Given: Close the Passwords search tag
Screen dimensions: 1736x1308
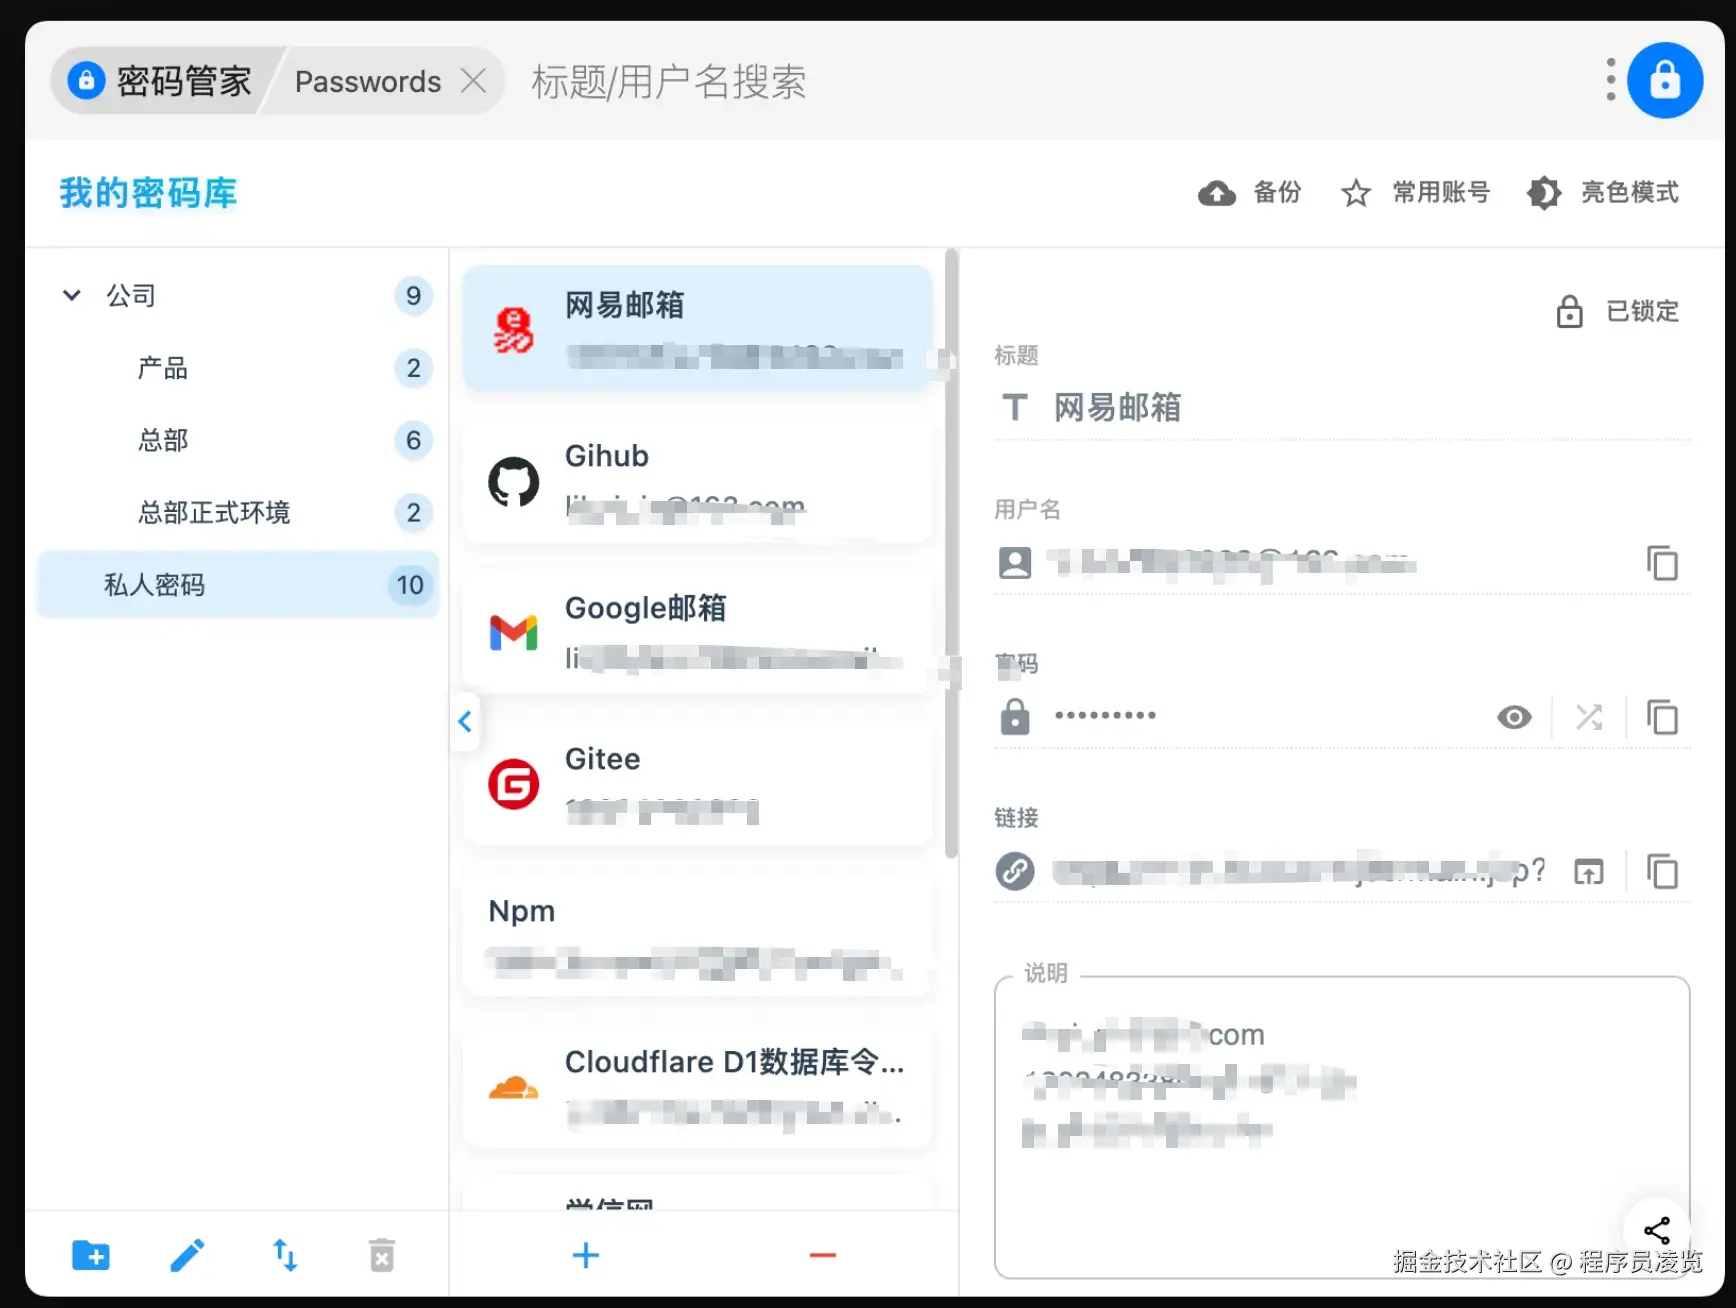Looking at the screenshot, I should (x=473, y=81).
